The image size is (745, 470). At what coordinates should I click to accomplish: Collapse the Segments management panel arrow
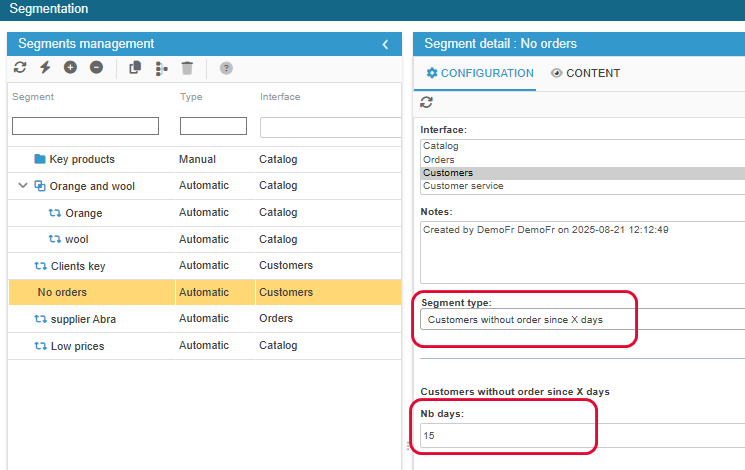pos(385,44)
